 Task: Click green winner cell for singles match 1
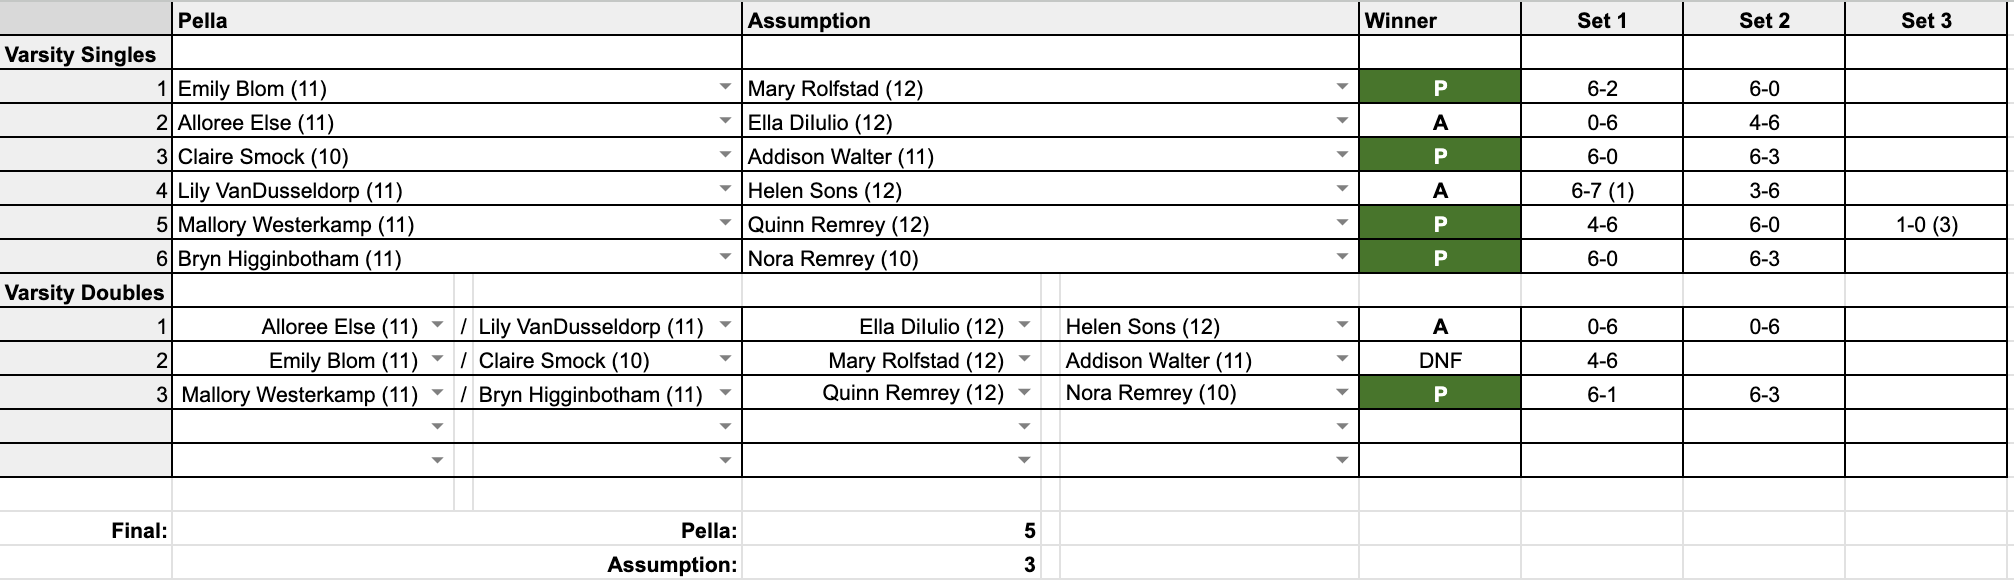(1440, 88)
